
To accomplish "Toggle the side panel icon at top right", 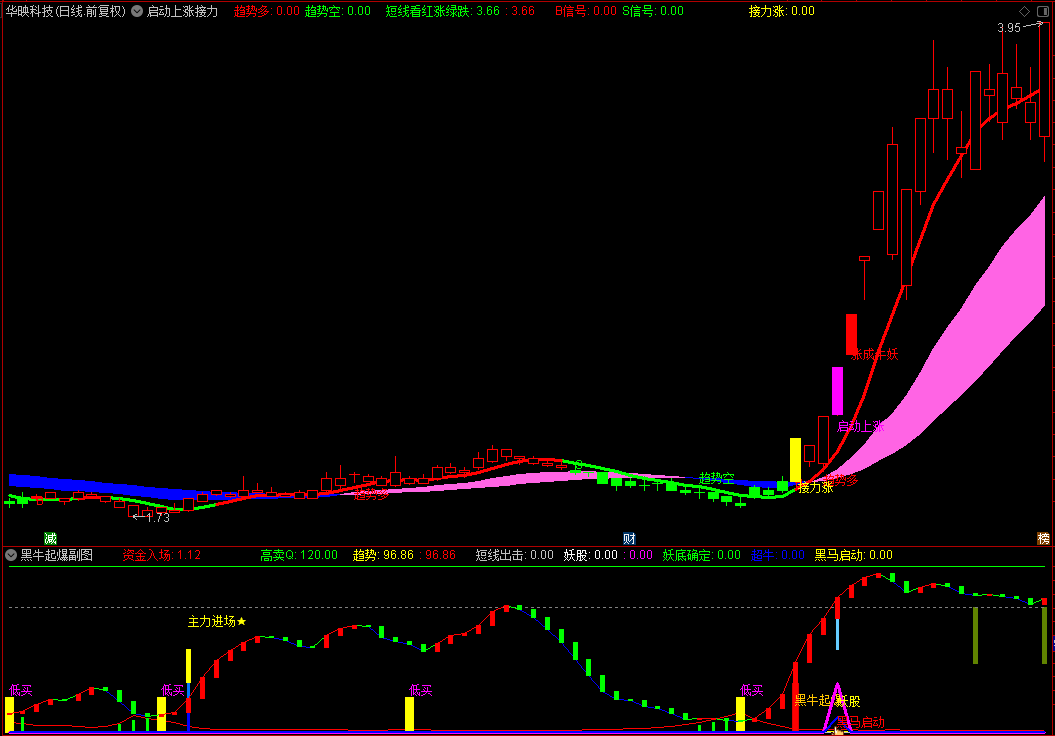I will pyautogui.click(x=1042, y=11).
